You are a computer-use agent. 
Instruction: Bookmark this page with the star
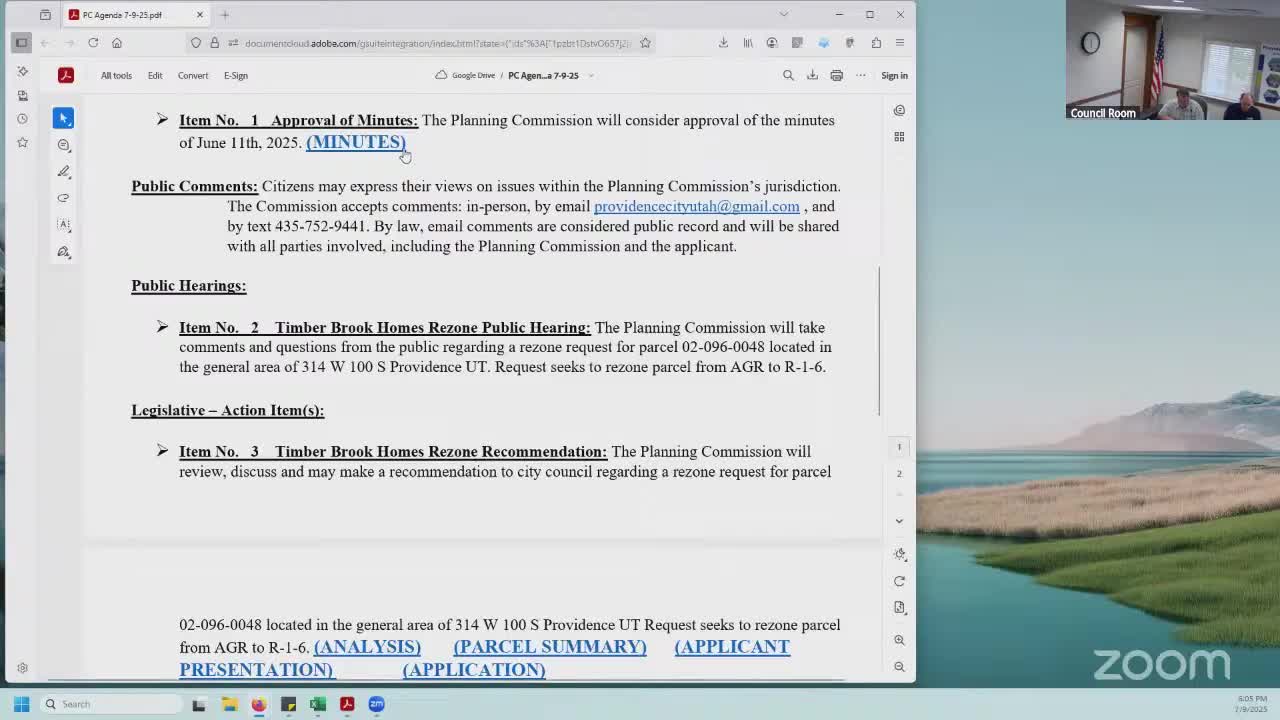pyautogui.click(x=645, y=43)
